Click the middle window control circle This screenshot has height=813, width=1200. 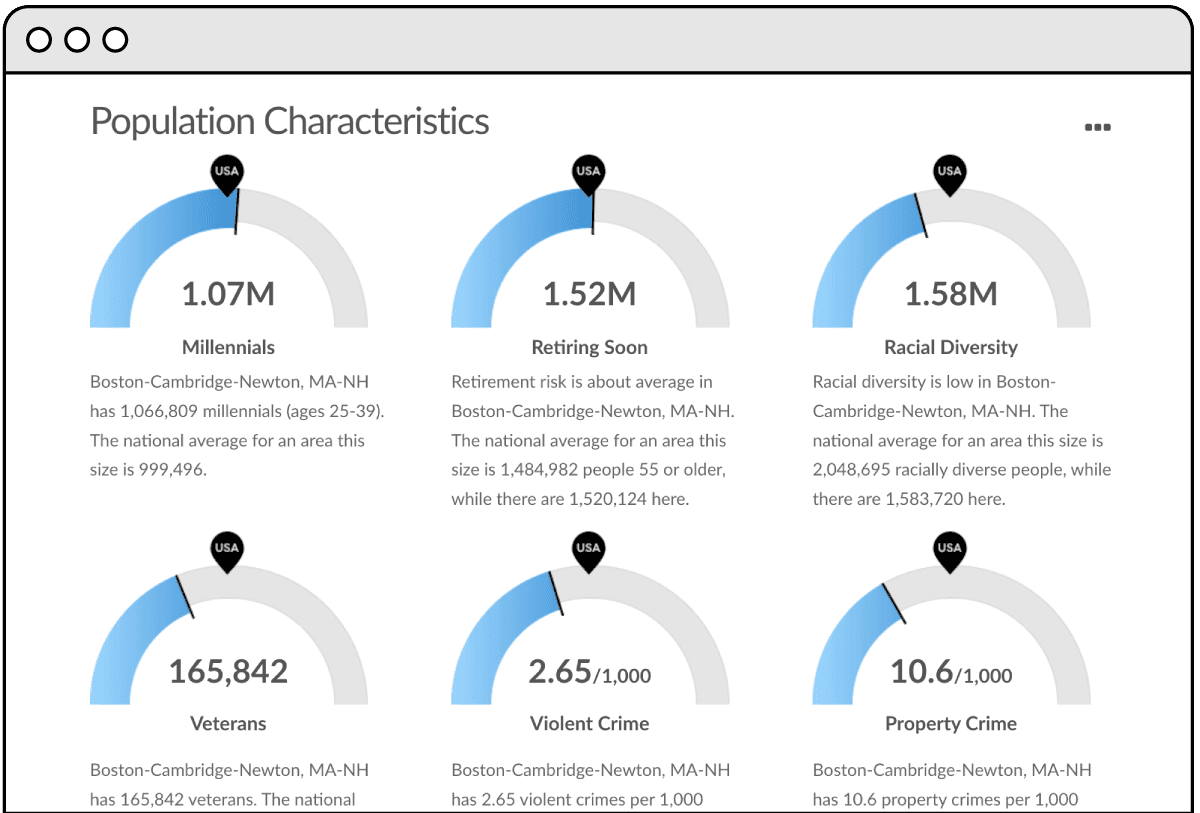pos(77,40)
